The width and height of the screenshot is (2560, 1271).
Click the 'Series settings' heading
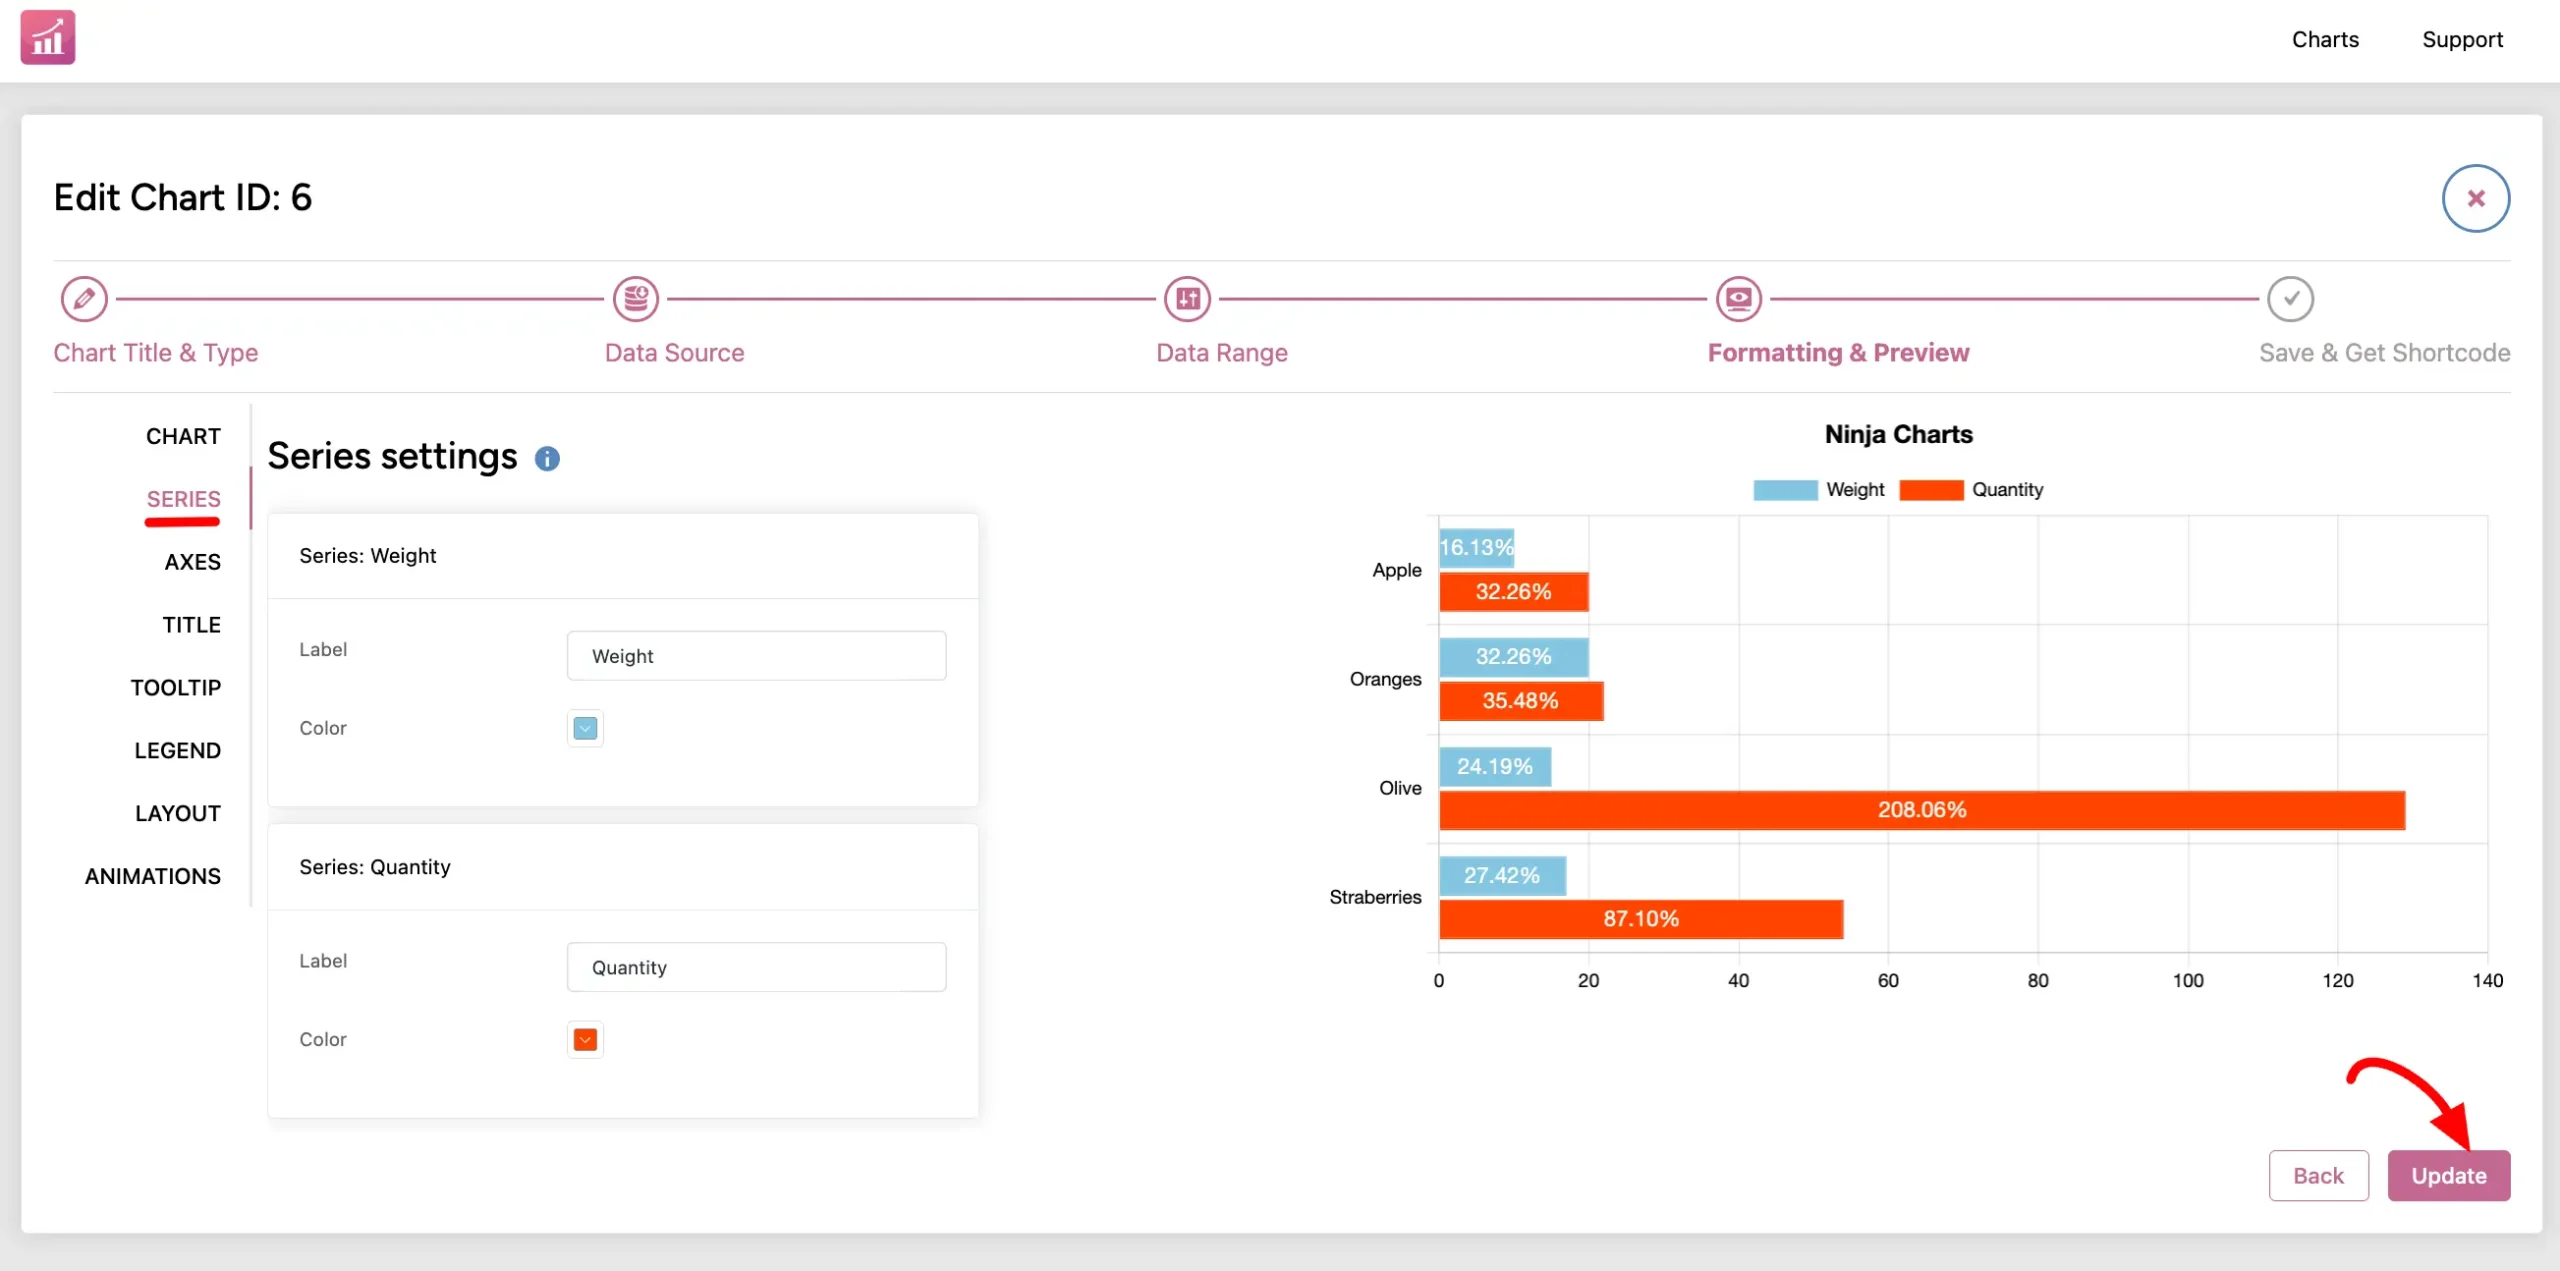(392, 457)
